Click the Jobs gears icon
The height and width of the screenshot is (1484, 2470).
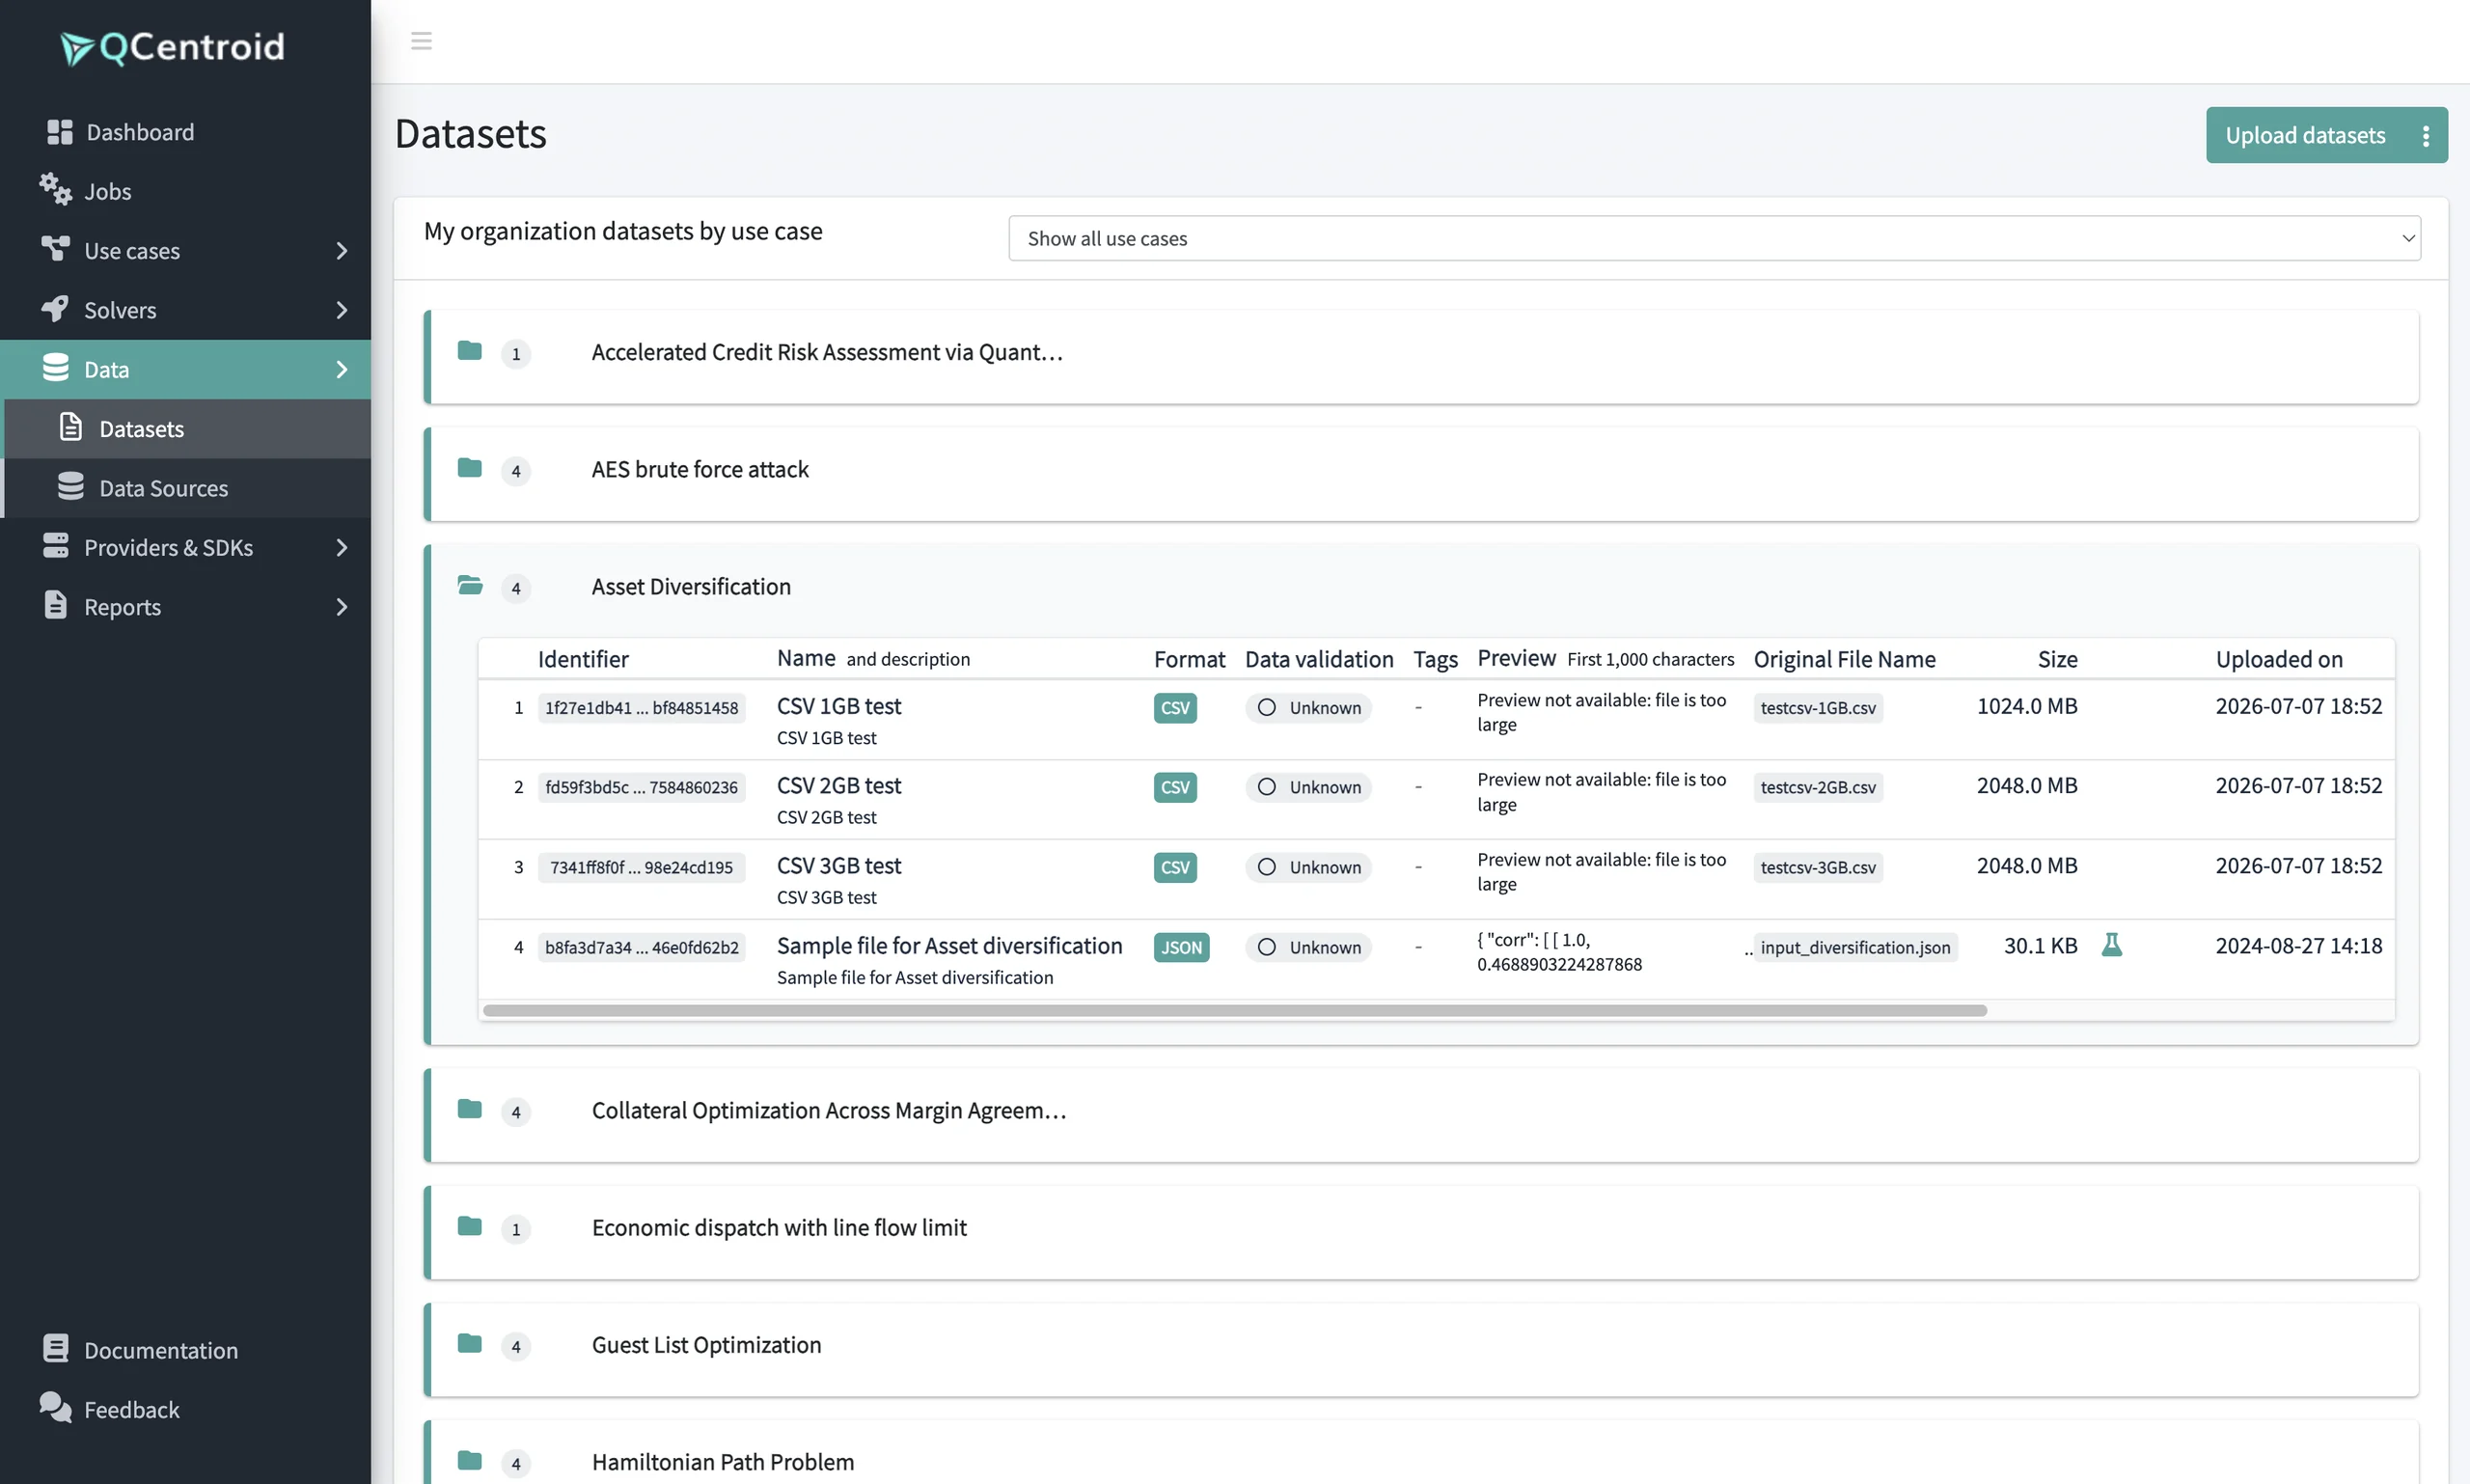56,189
